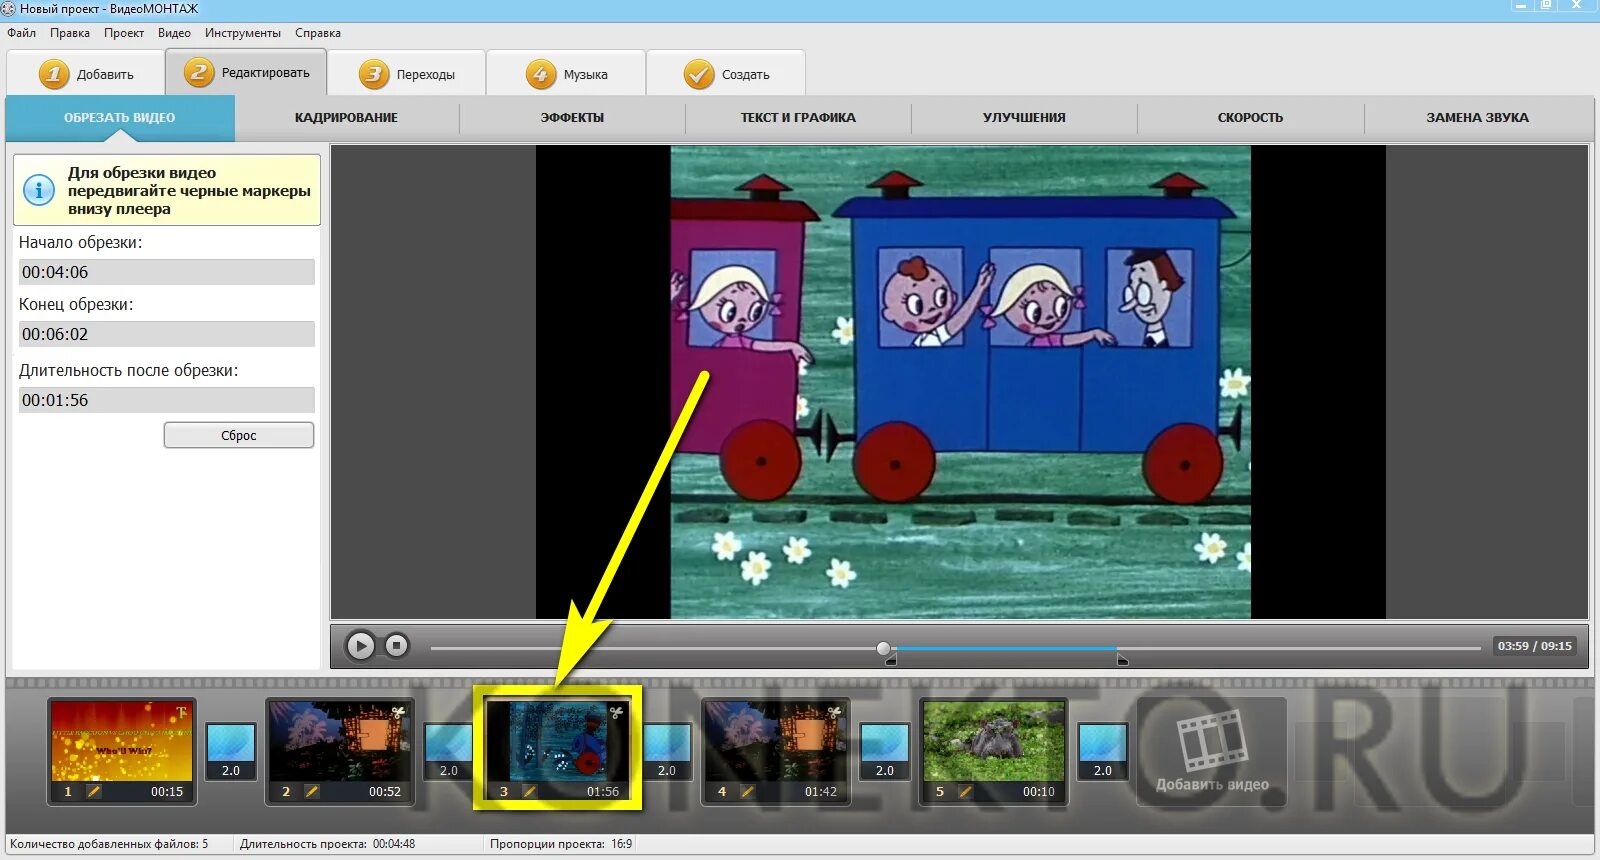Switch to КАДРИРОВАНИЕ sub-tab
The image size is (1600, 860).
[346, 118]
